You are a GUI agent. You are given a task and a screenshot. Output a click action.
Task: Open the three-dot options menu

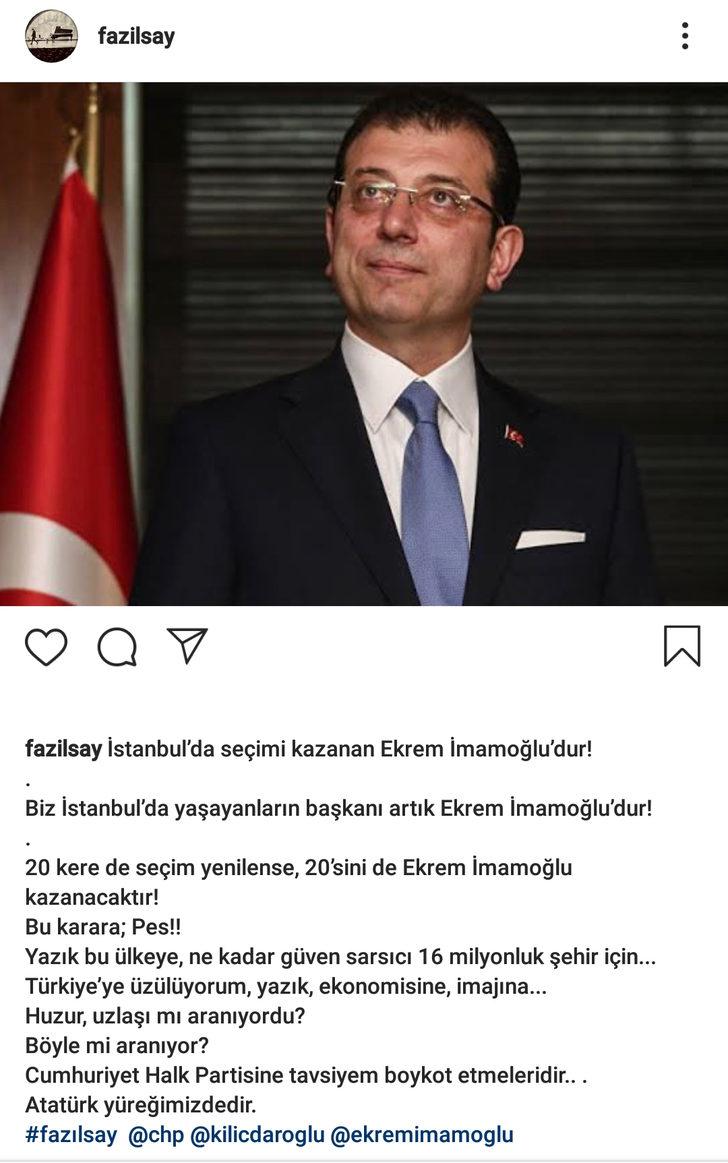(685, 36)
